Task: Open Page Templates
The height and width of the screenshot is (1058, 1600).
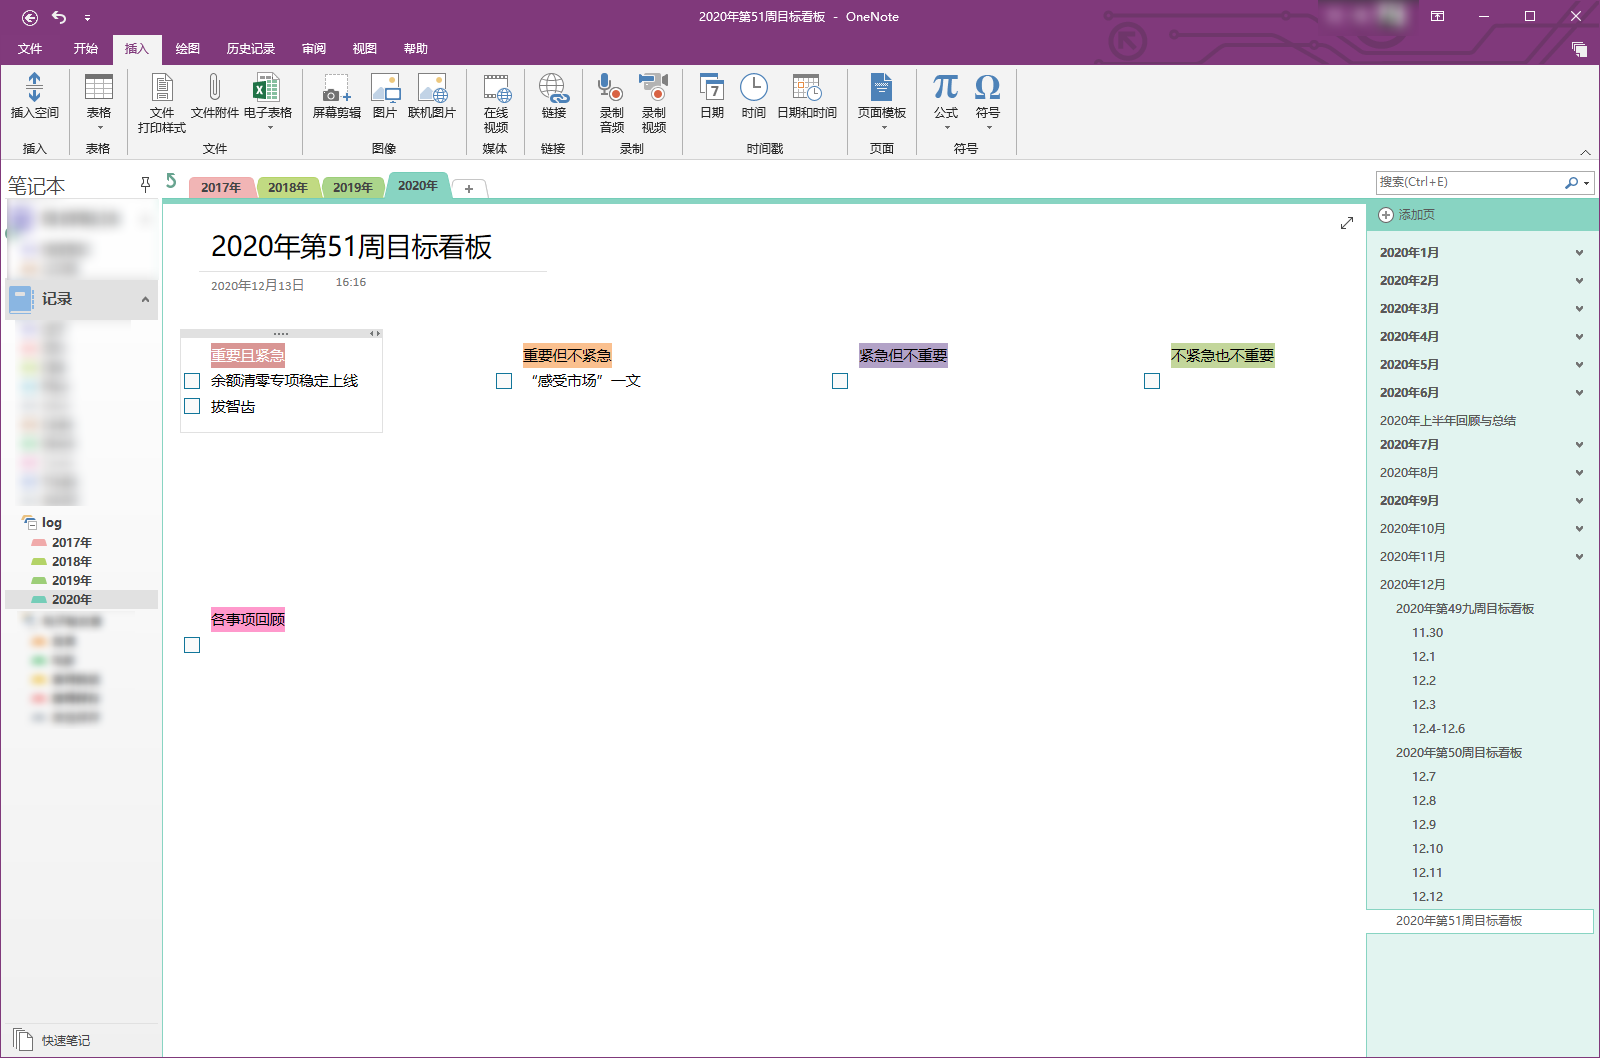Action: click(x=882, y=101)
